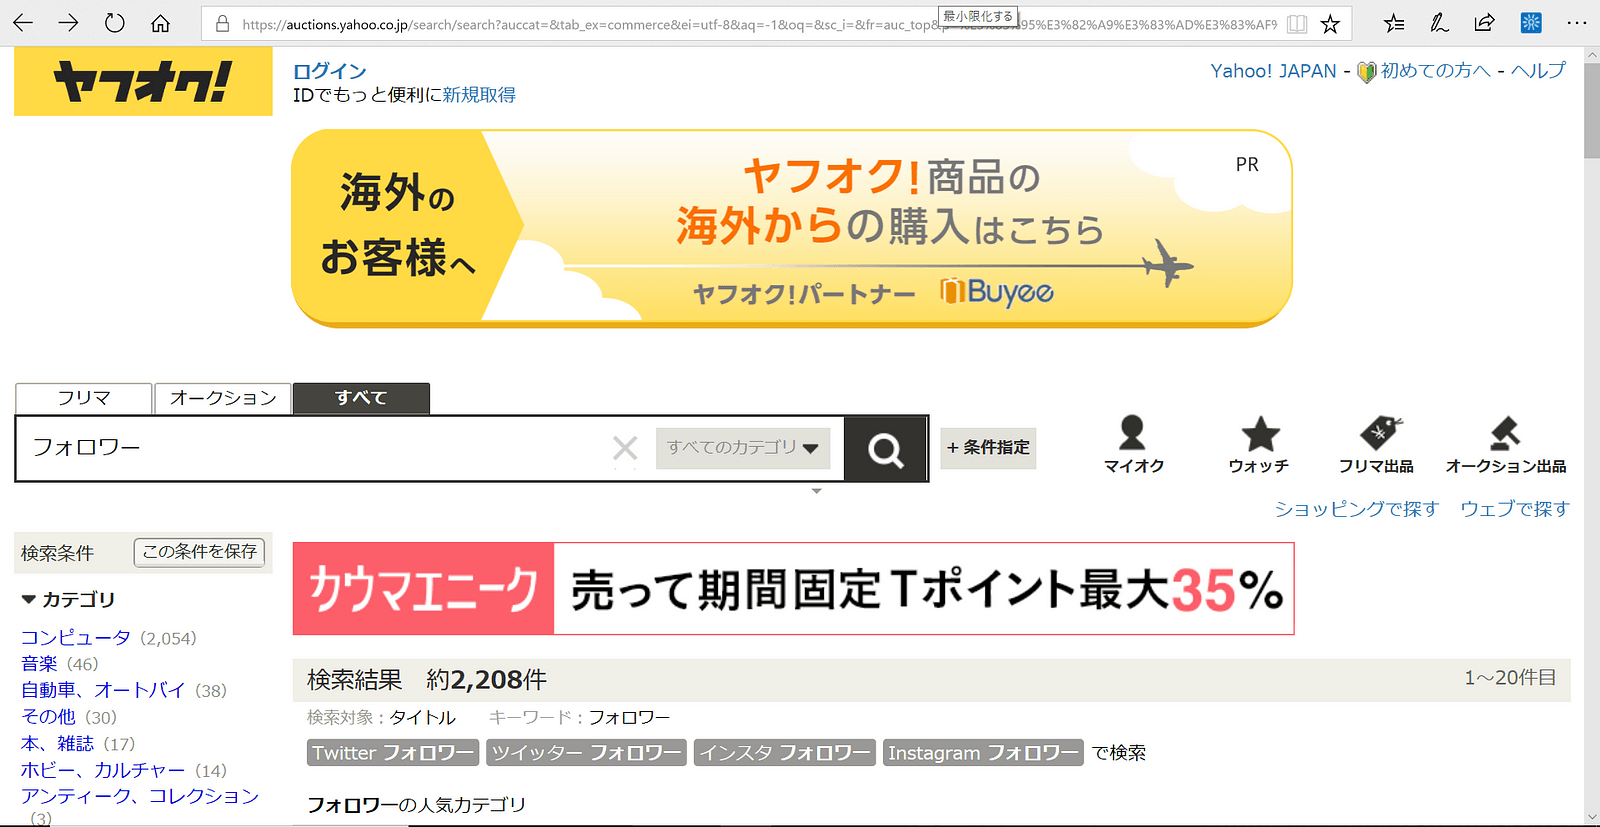Open the すべてのカテゴリ dropdown
Image resolution: width=1600 pixels, height=827 pixels.
[742, 448]
